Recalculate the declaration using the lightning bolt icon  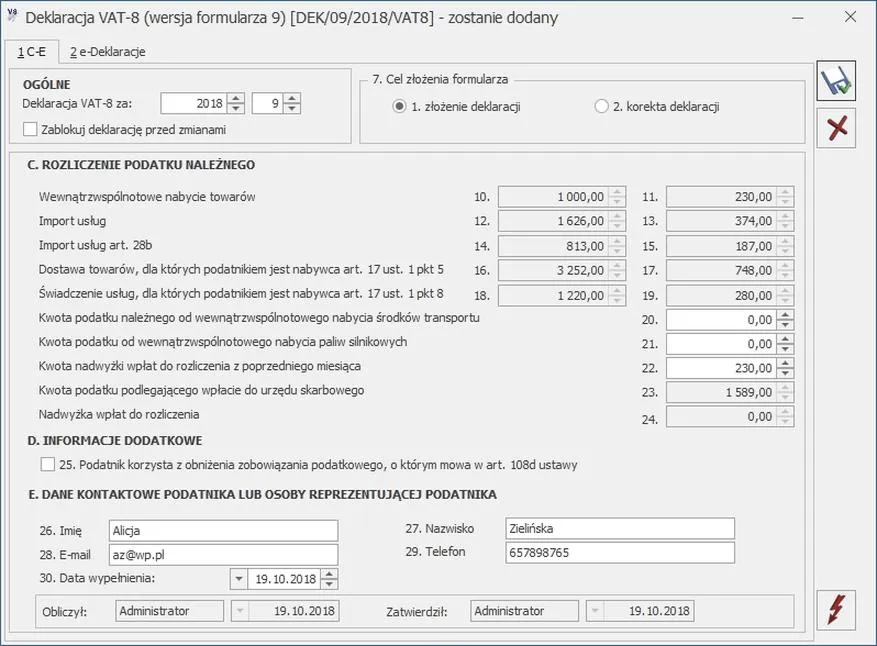tap(836, 610)
